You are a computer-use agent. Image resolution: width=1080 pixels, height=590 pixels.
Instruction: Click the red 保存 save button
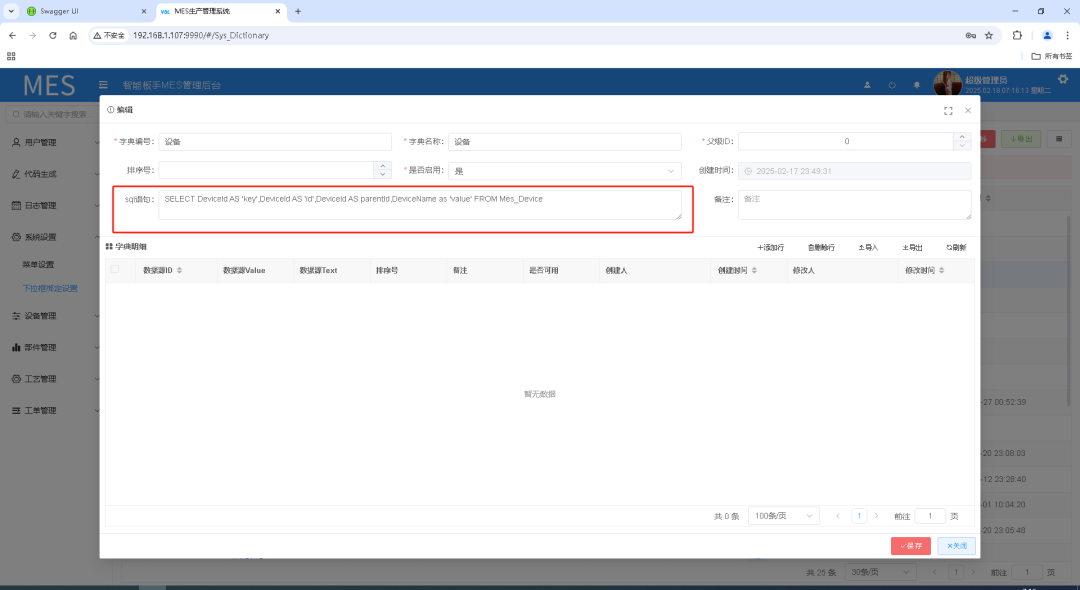[x=910, y=546]
